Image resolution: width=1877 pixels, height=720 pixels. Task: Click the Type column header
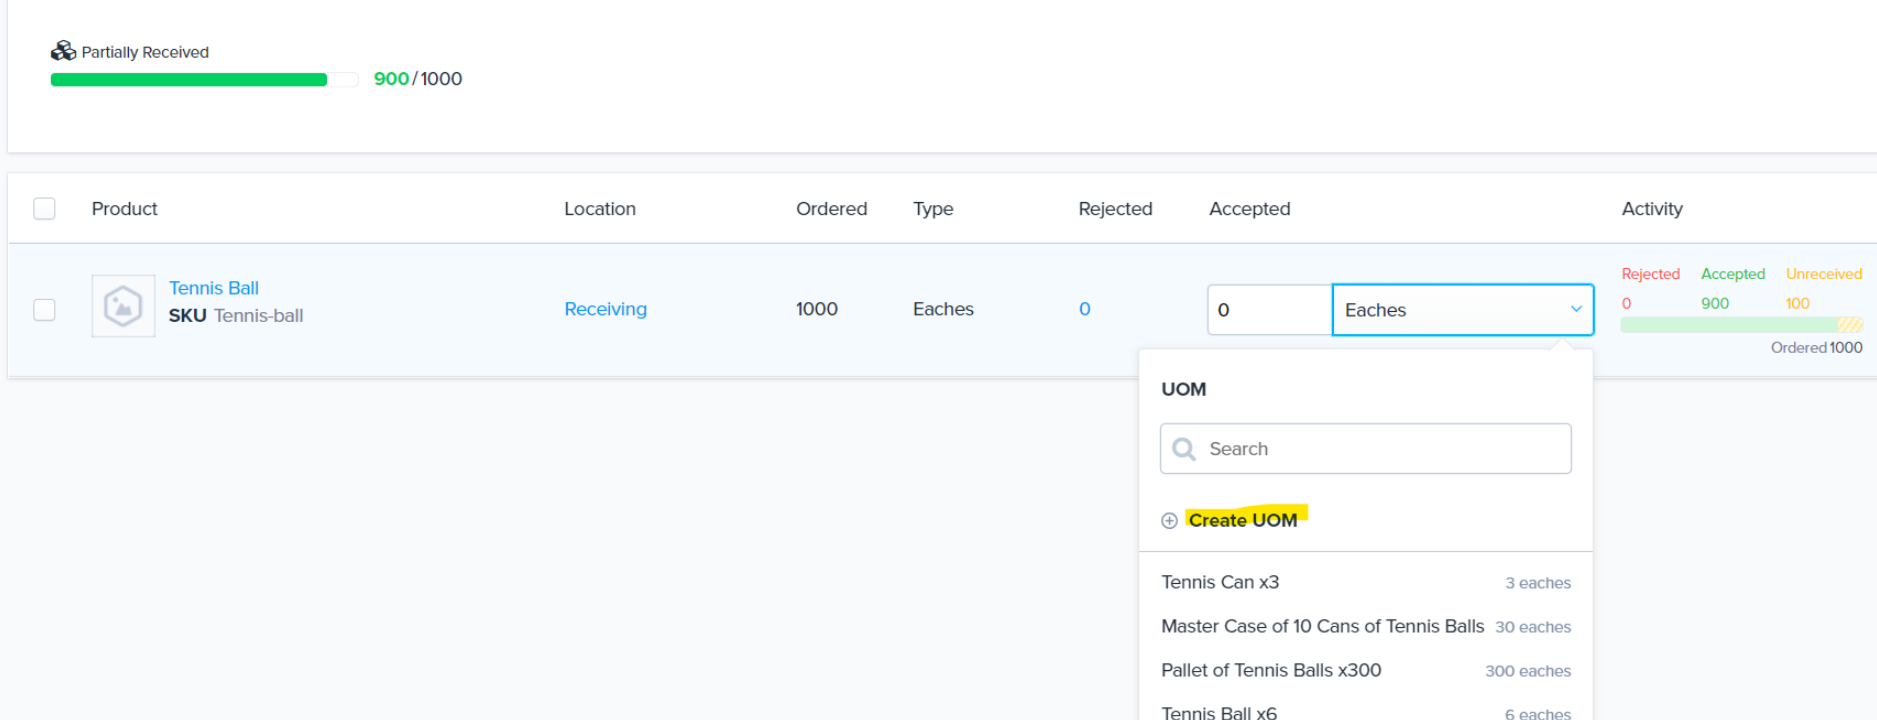pyautogui.click(x=933, y=209)
